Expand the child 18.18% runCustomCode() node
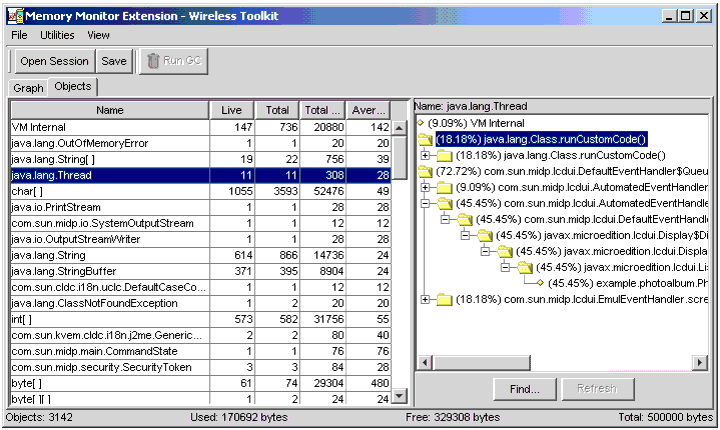This screenshot has height=430, width=720. [425, 155]
